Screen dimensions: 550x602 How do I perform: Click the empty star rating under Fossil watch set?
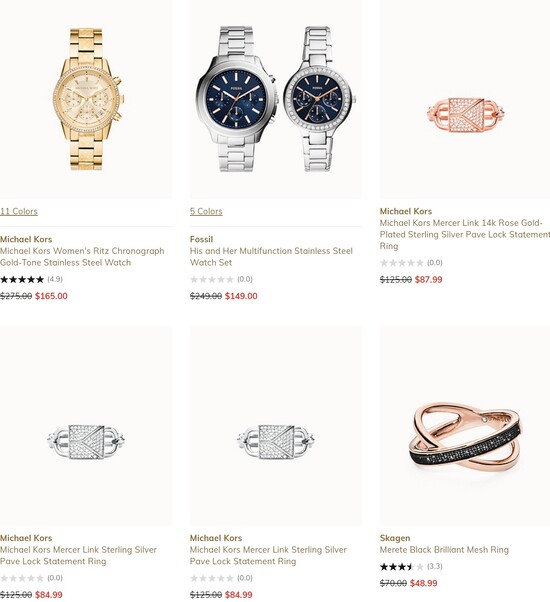coord(221,279)
